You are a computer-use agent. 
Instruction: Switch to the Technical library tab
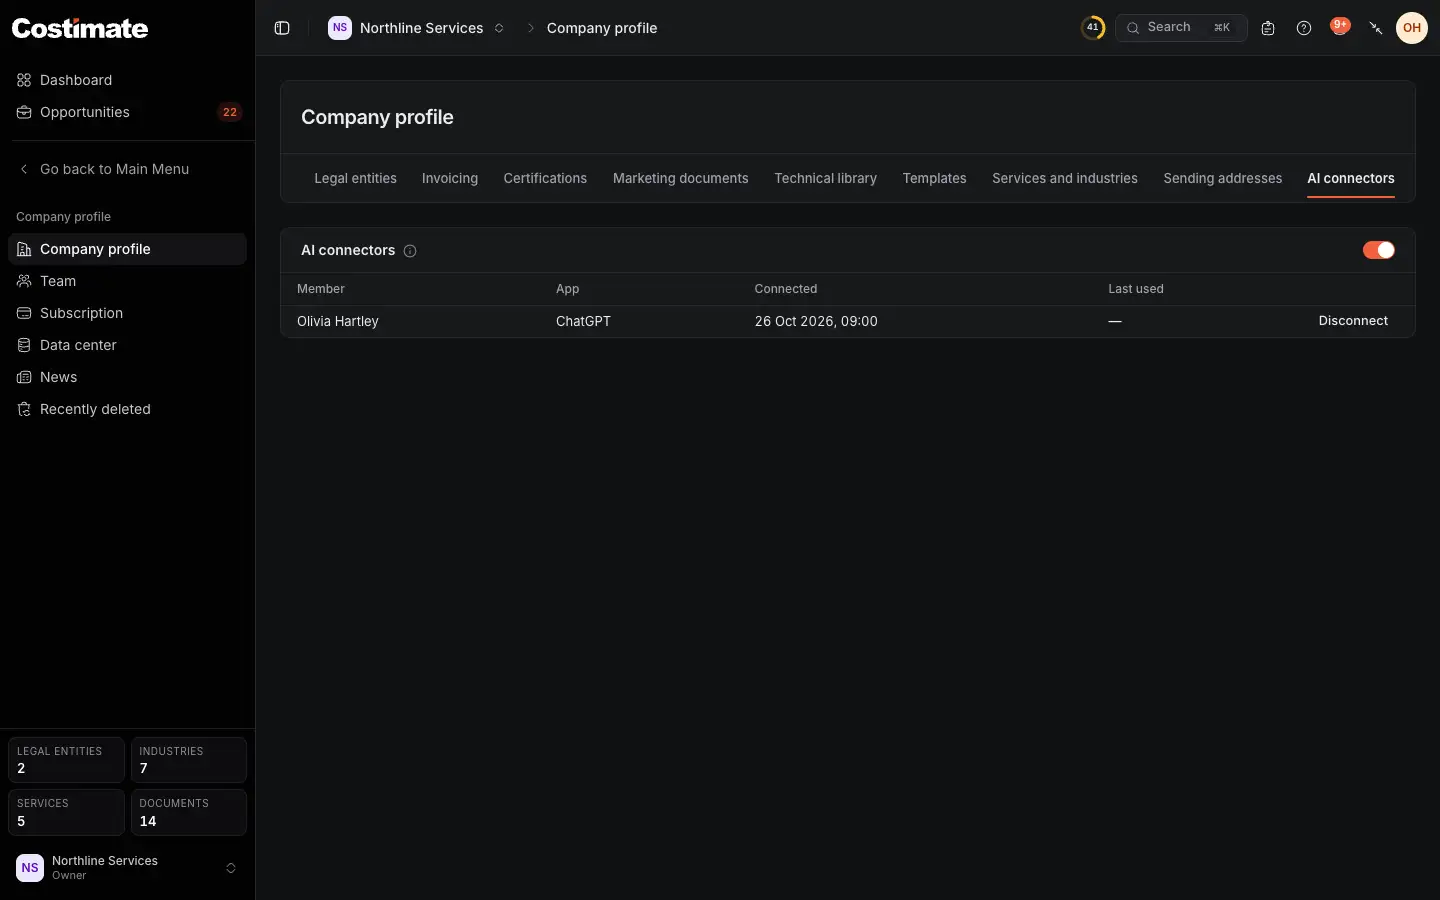pos(825,178)
